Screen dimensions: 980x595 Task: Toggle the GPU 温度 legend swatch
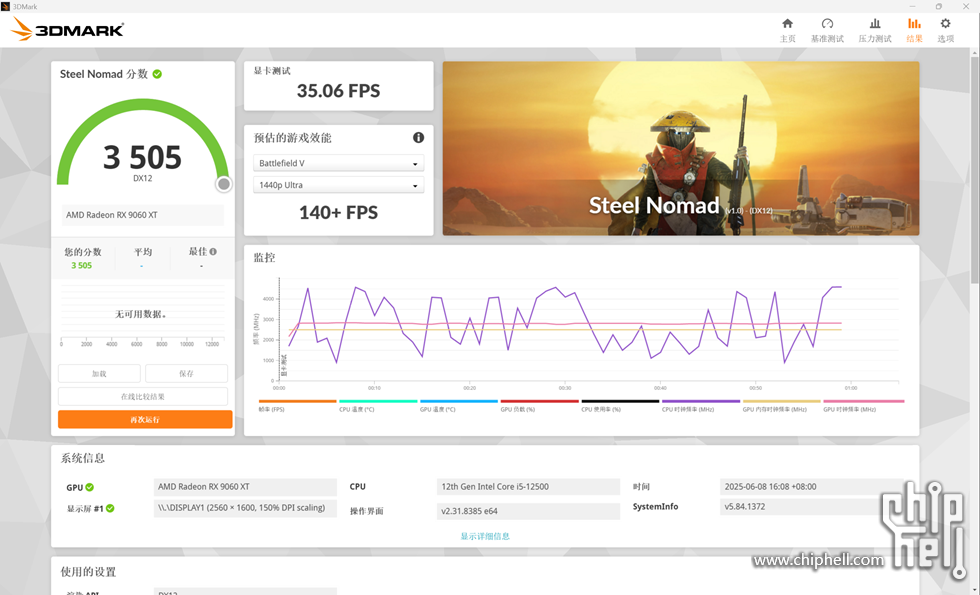pyautogui.click(x=459, y=401)
